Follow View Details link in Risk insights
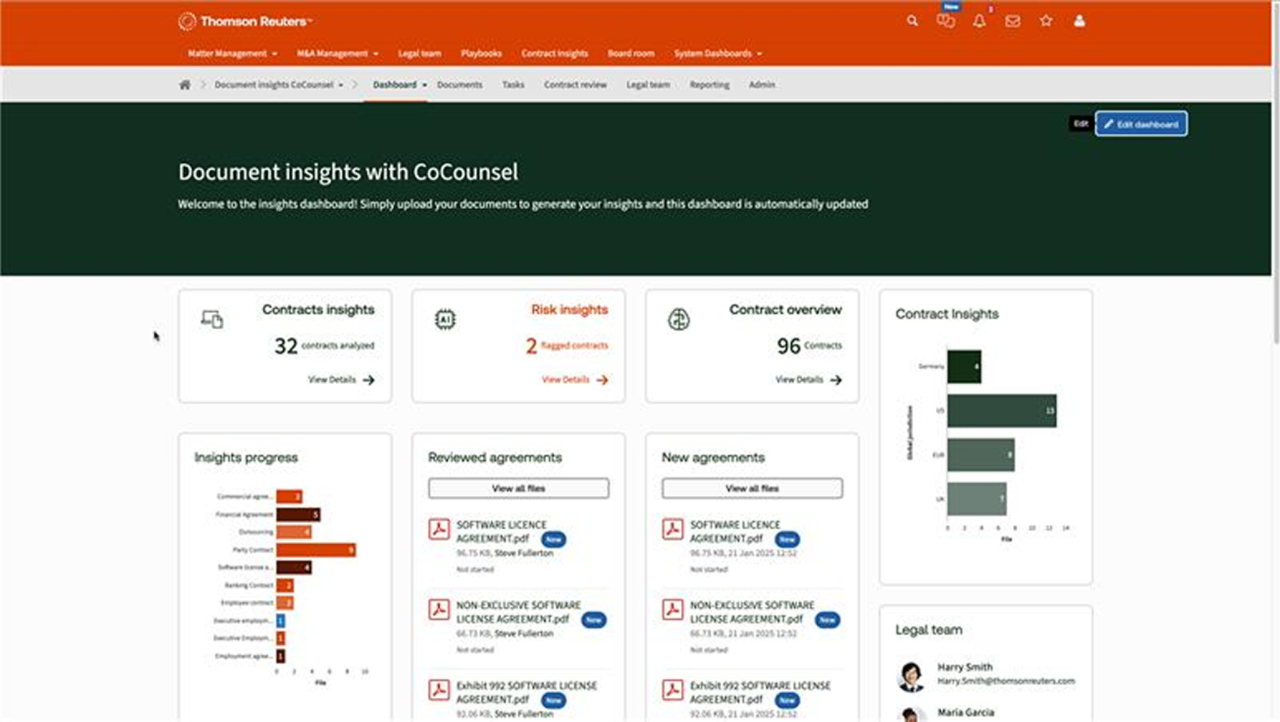Image resolution: width=1280 pixels, height=722 pixels. (575, 380)
